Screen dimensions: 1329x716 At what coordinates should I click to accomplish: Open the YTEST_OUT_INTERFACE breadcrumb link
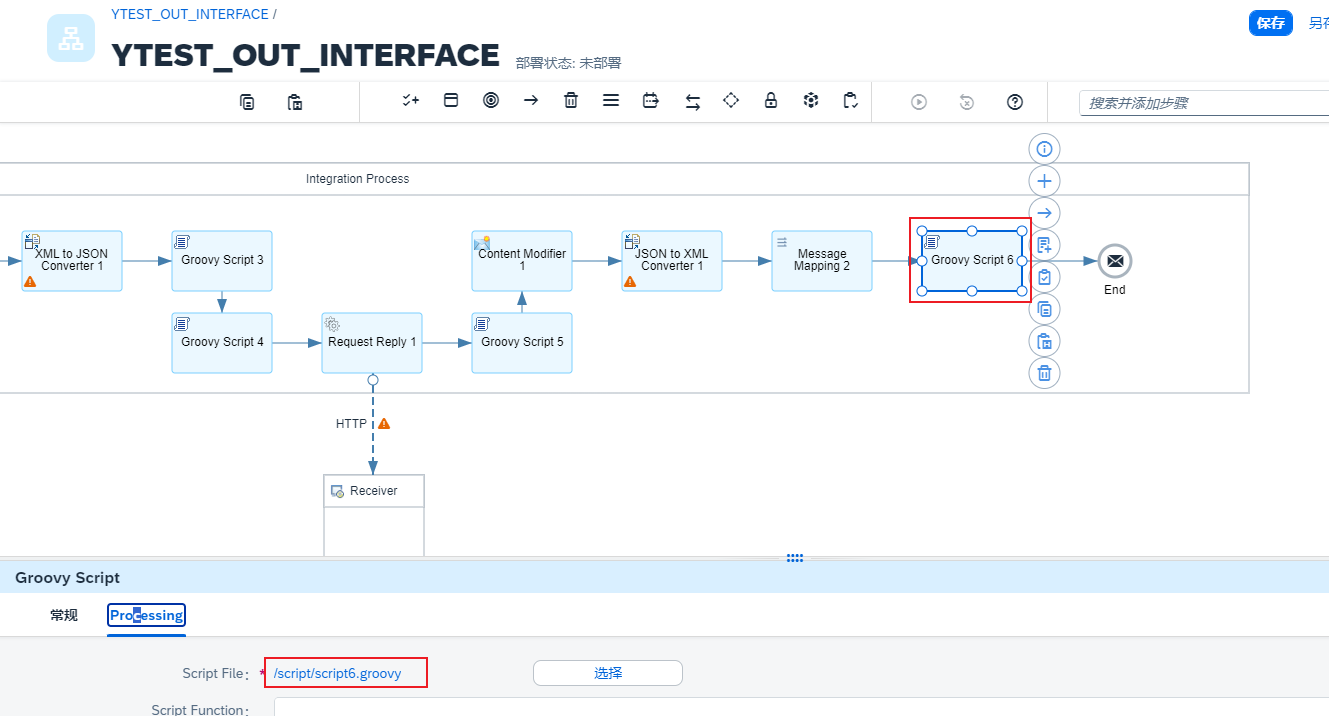coord(190,14)
